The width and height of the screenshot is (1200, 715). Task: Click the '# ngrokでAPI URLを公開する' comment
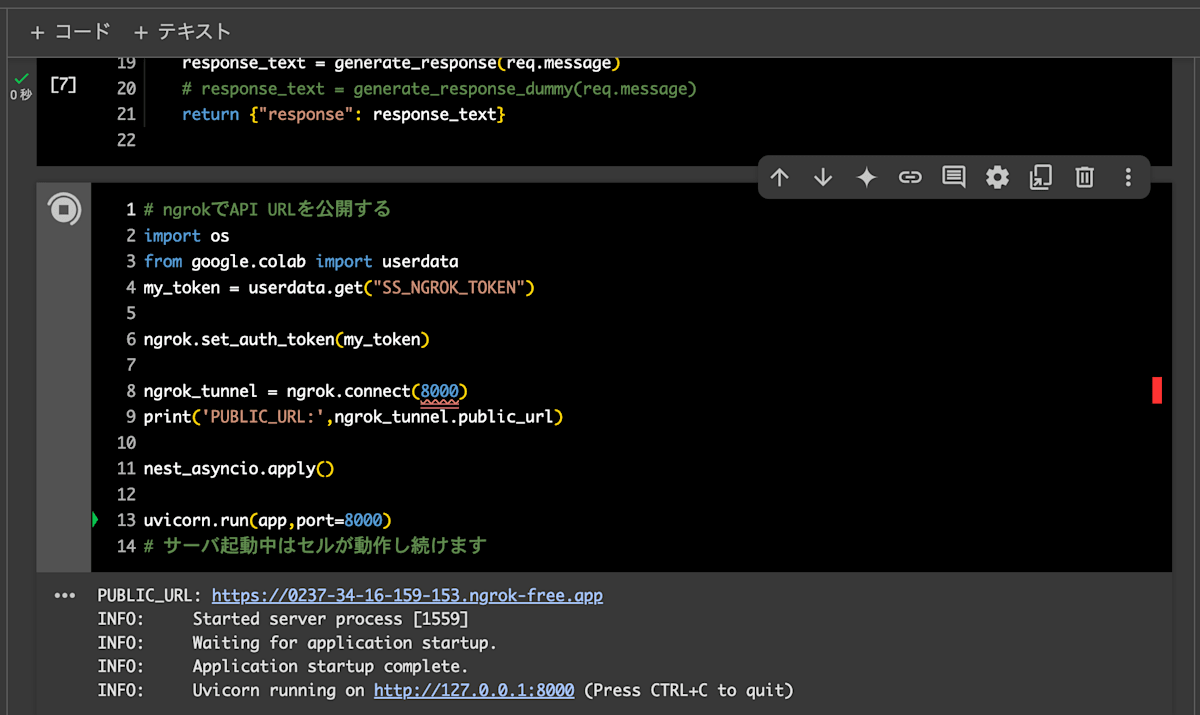click(x=267, y=210)
